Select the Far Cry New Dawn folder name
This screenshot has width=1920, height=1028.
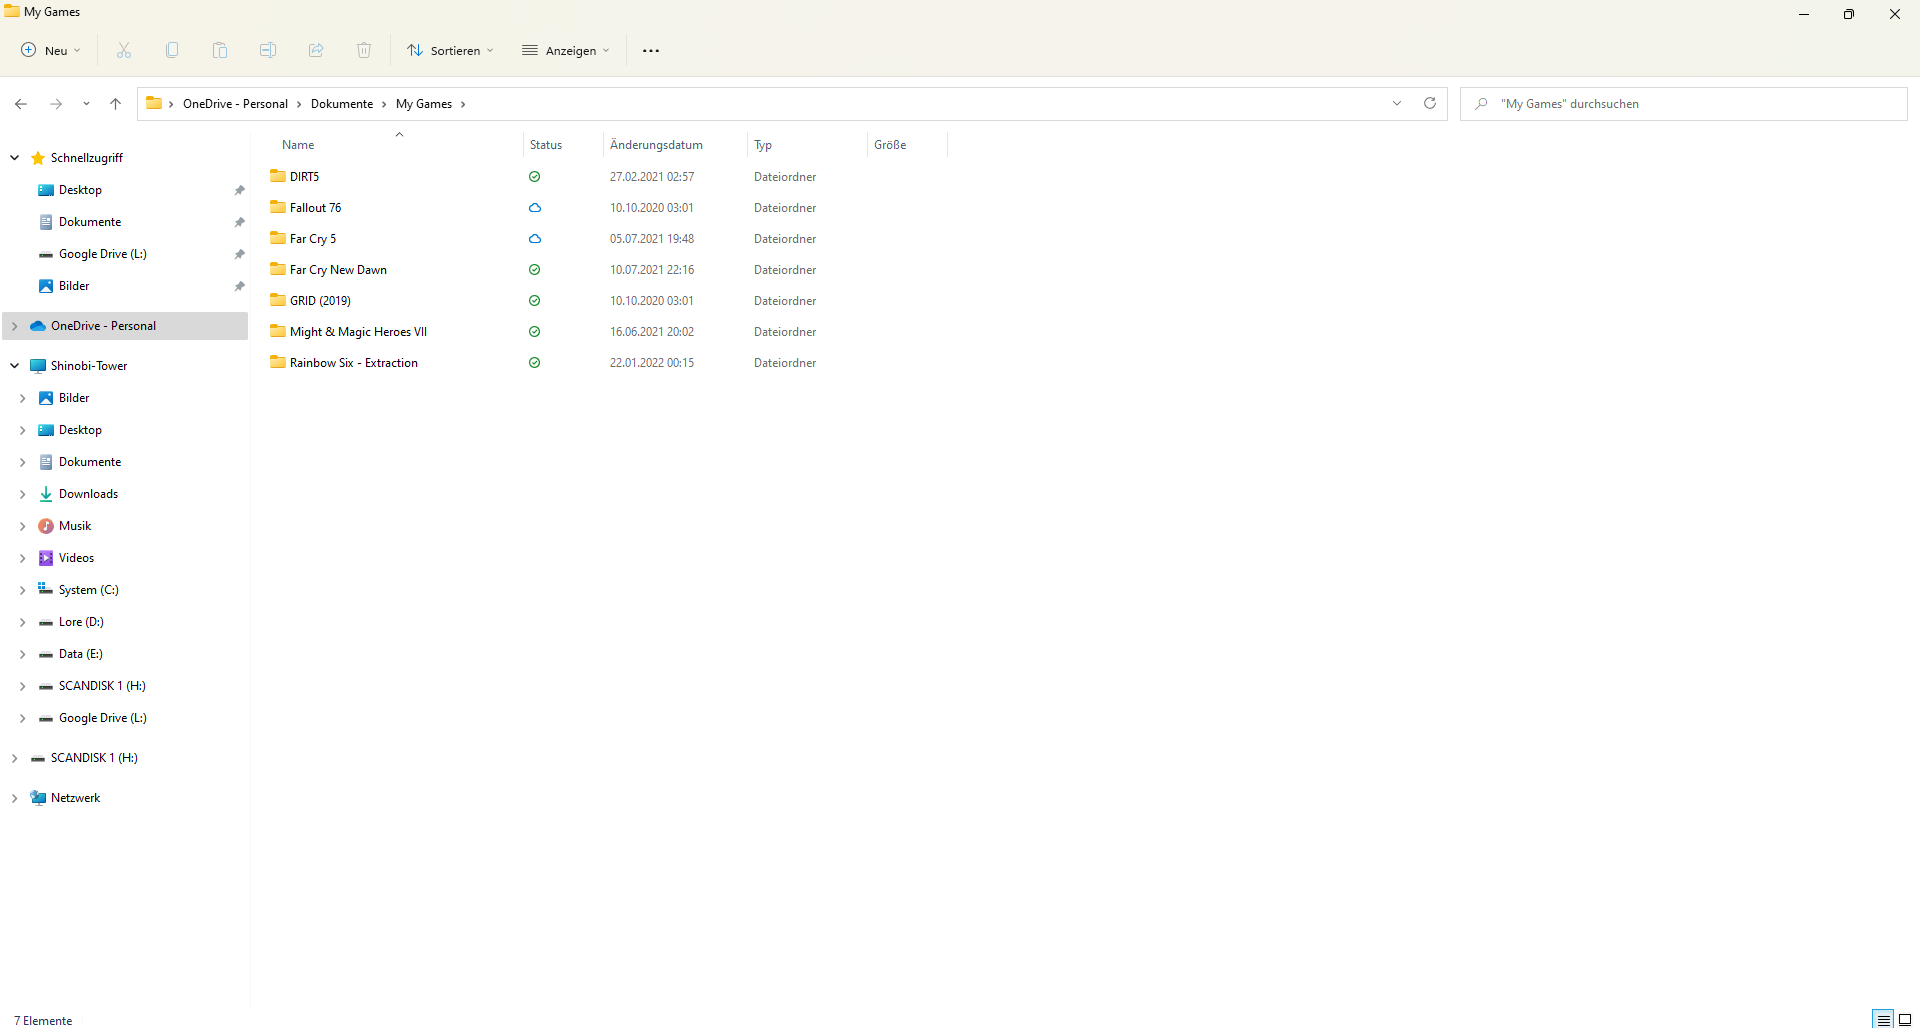[338, 270]
